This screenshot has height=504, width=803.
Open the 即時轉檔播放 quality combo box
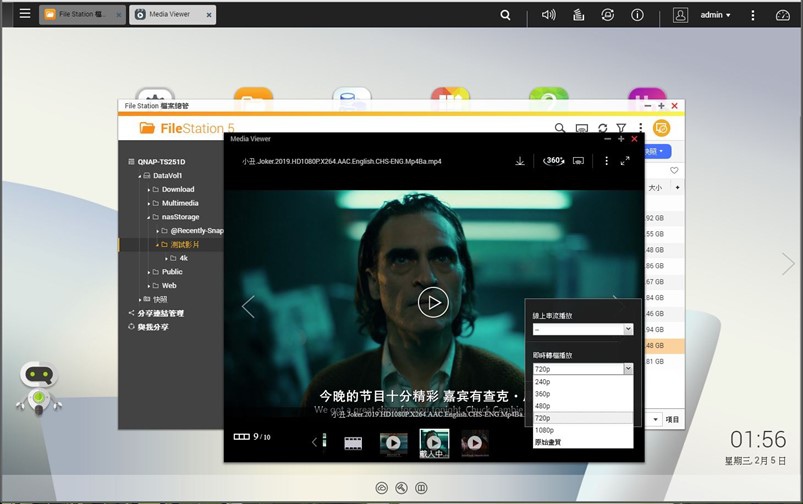pyautogui.click(x=583, y=369)
